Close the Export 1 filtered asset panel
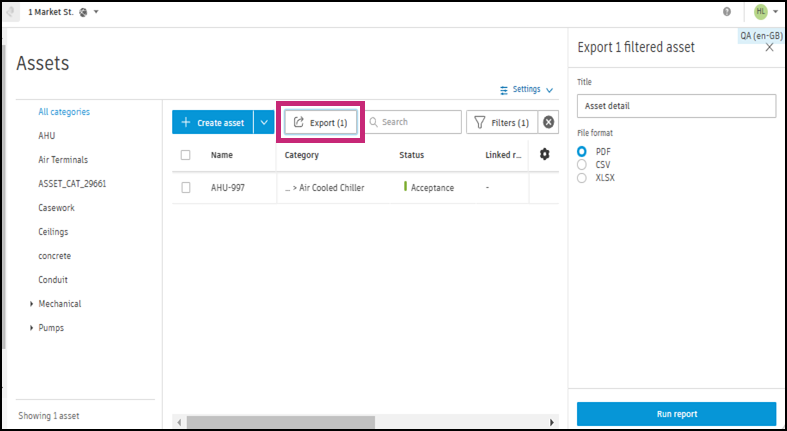 [x=769, y=48]
